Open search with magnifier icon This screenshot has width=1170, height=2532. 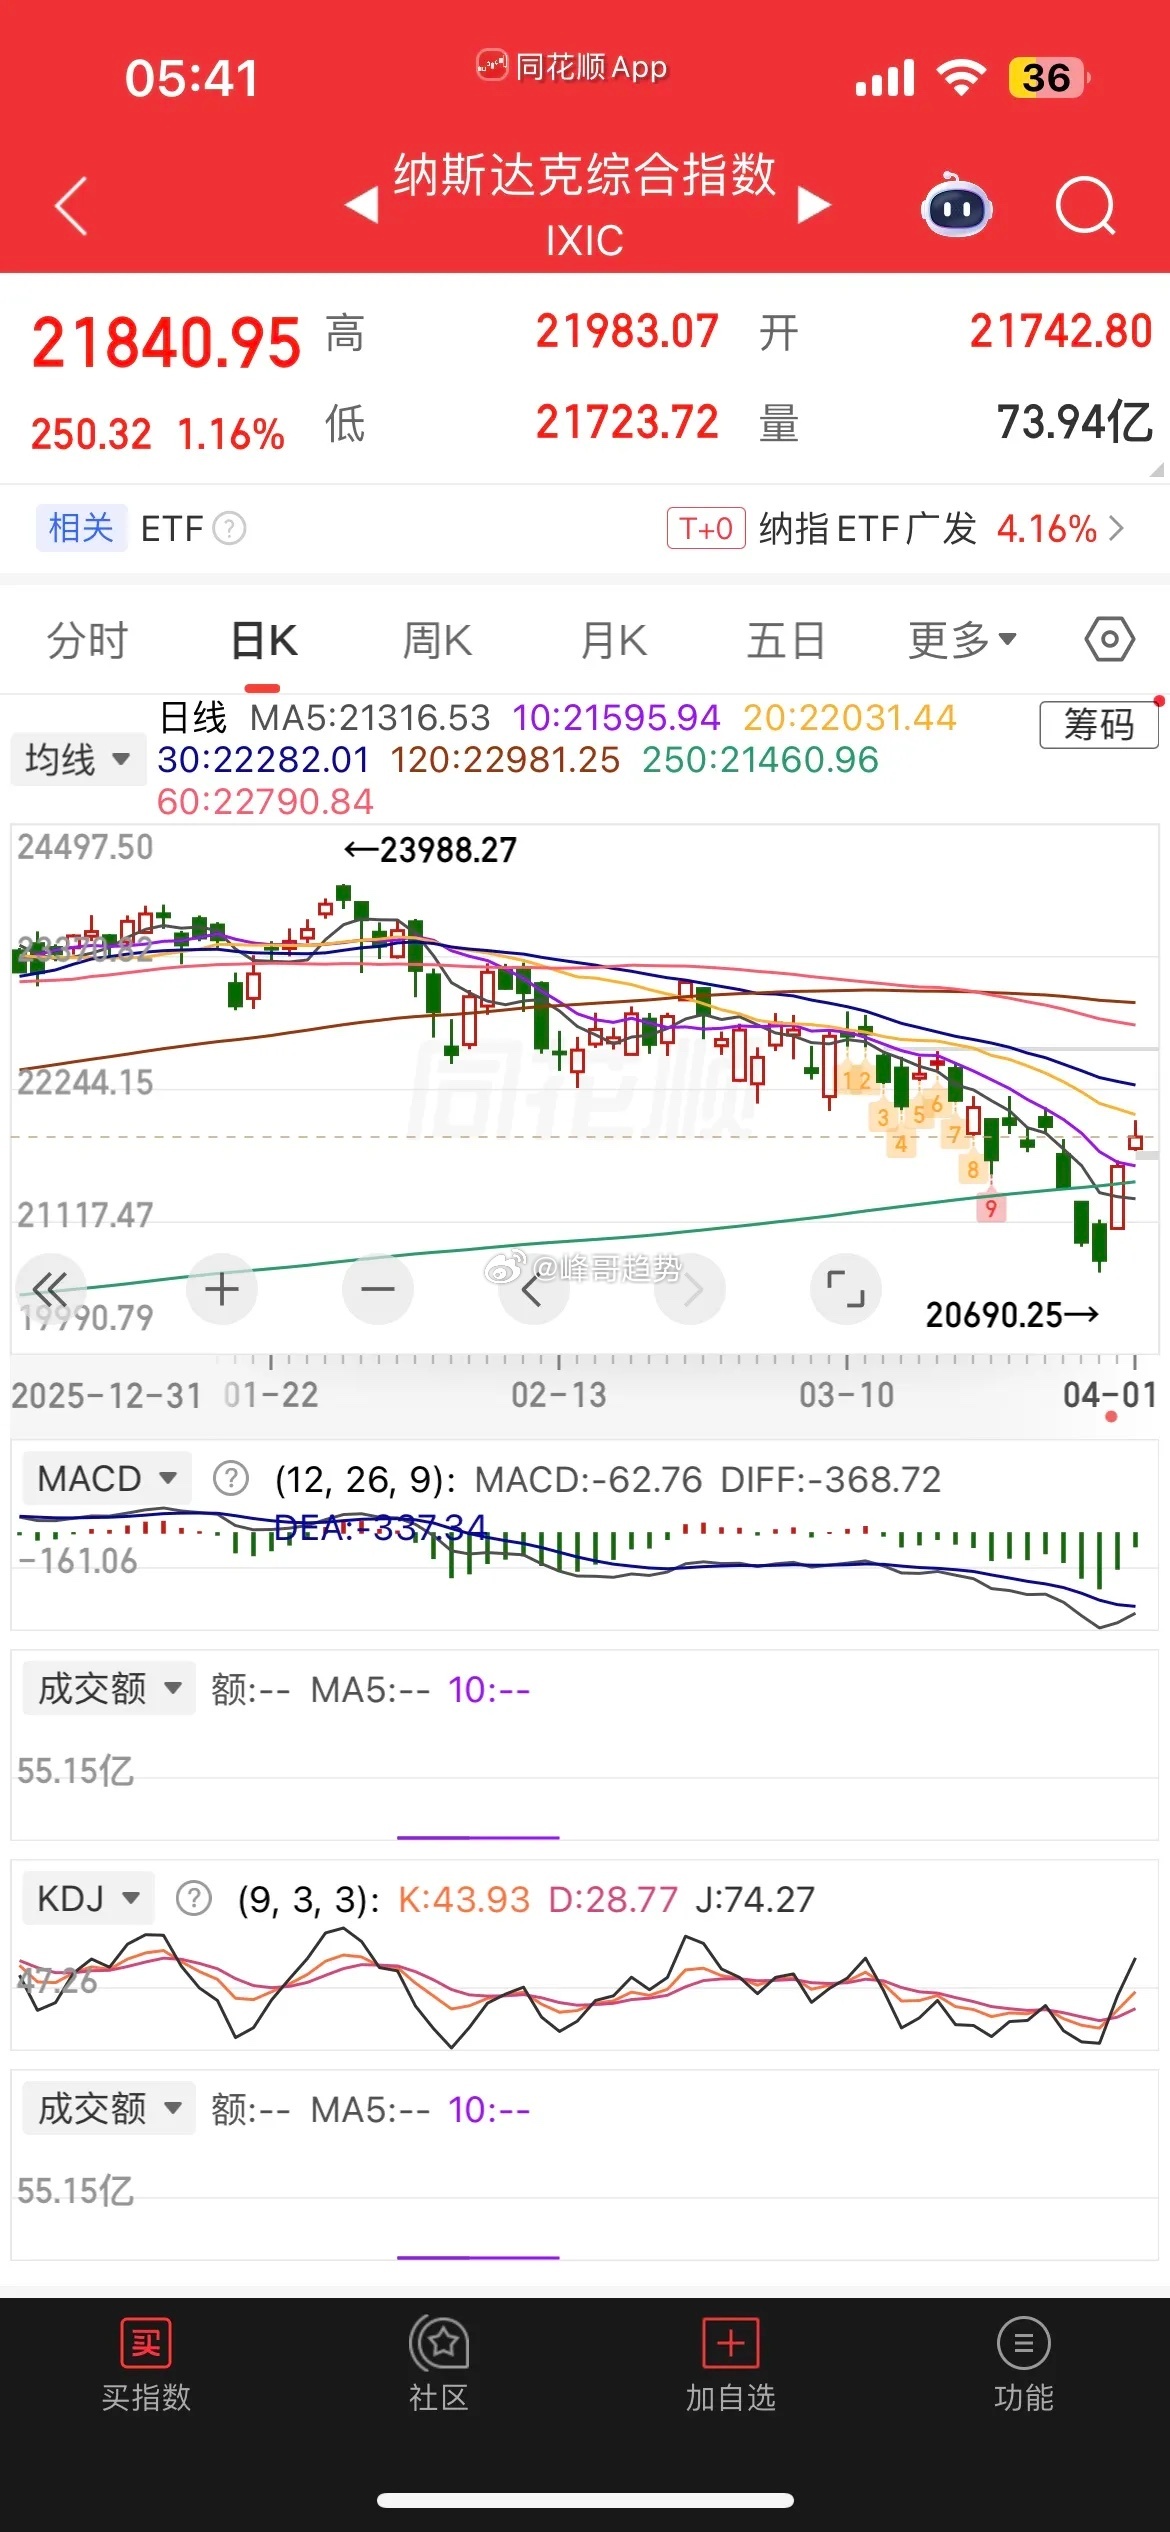coord(1085,206)
